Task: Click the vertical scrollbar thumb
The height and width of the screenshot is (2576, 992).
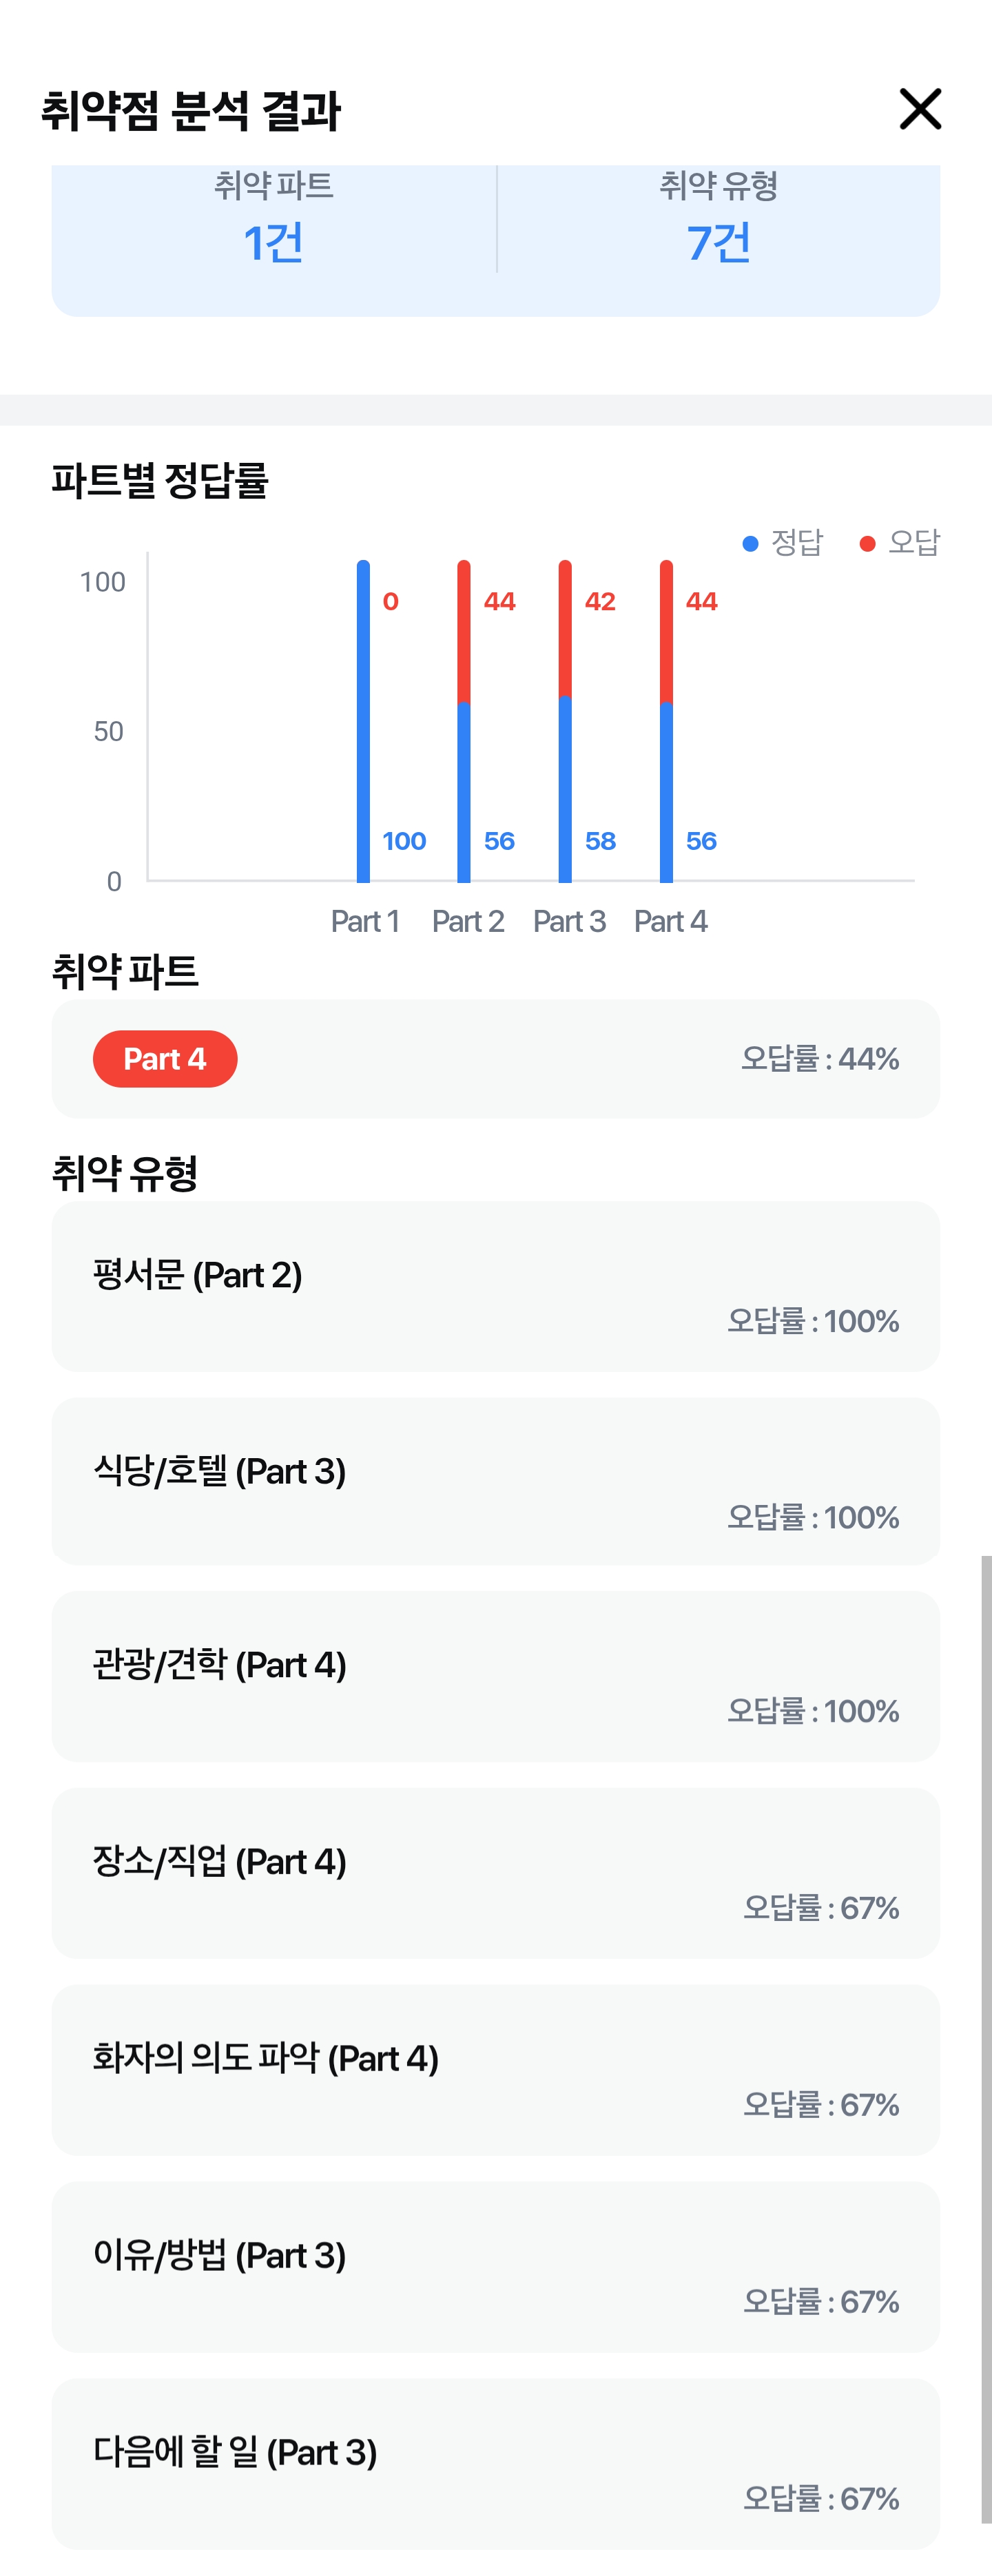Action: [986, 2040]
